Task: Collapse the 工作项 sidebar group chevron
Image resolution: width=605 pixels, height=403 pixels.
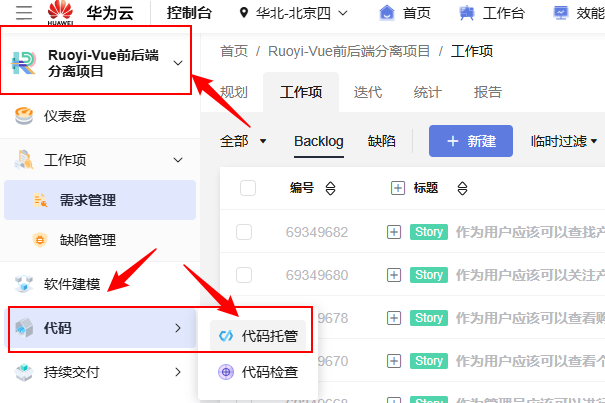Action: click(x=178, y=160)
